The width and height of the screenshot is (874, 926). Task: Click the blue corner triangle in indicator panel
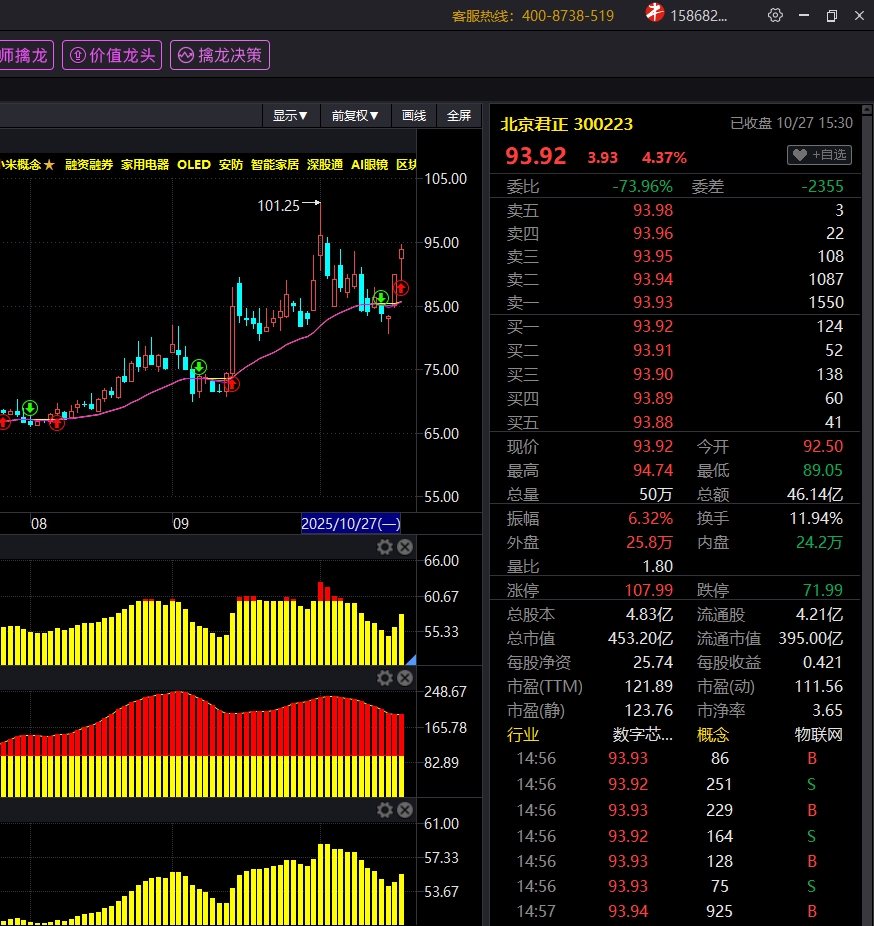(x=412, y=660)
